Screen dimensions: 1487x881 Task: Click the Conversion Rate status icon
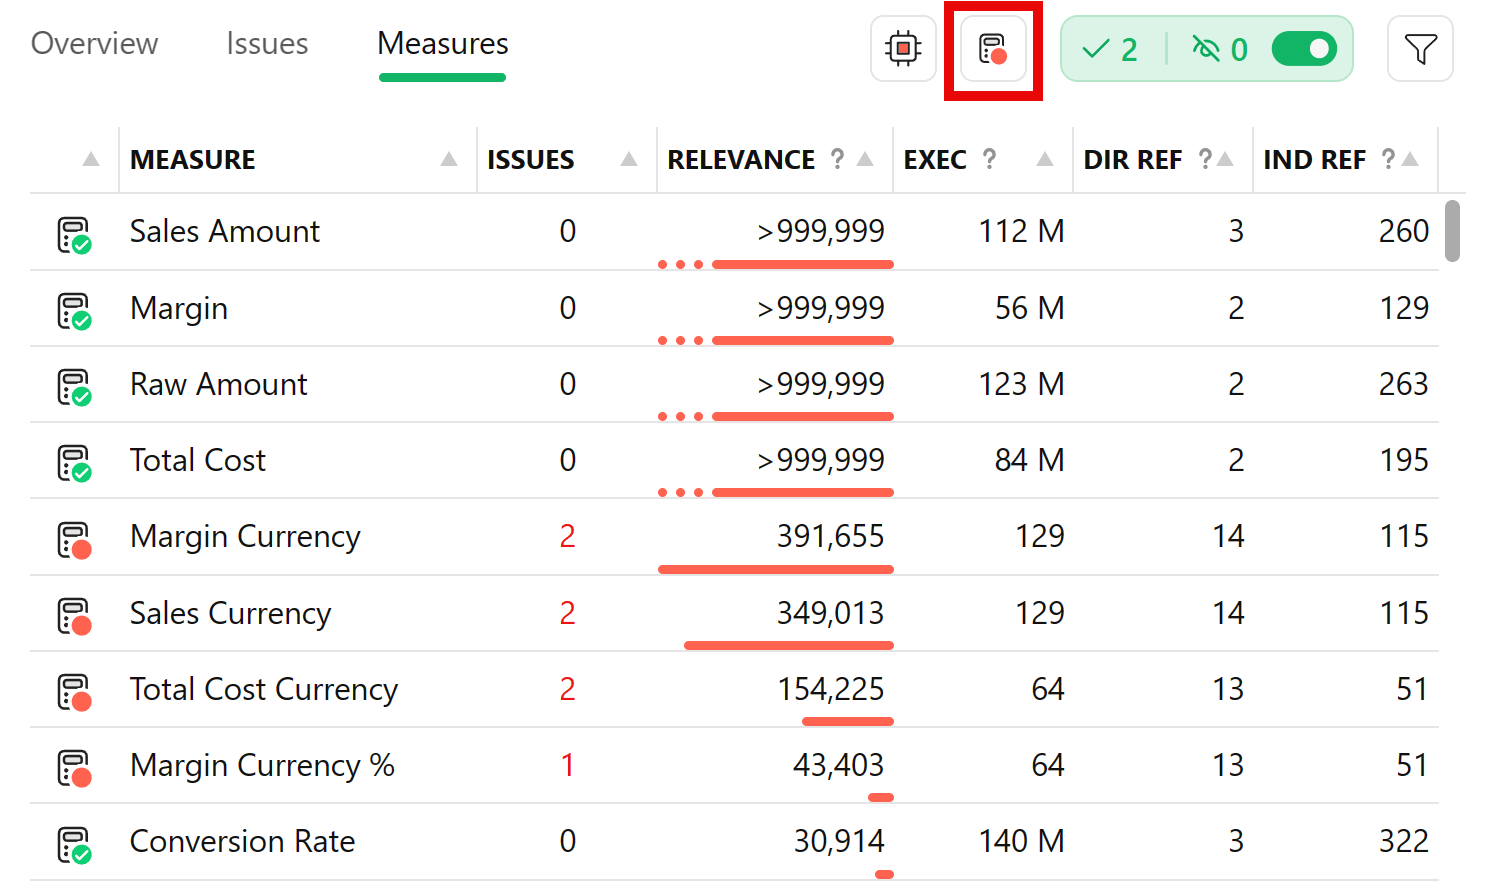tap(74, 845)
